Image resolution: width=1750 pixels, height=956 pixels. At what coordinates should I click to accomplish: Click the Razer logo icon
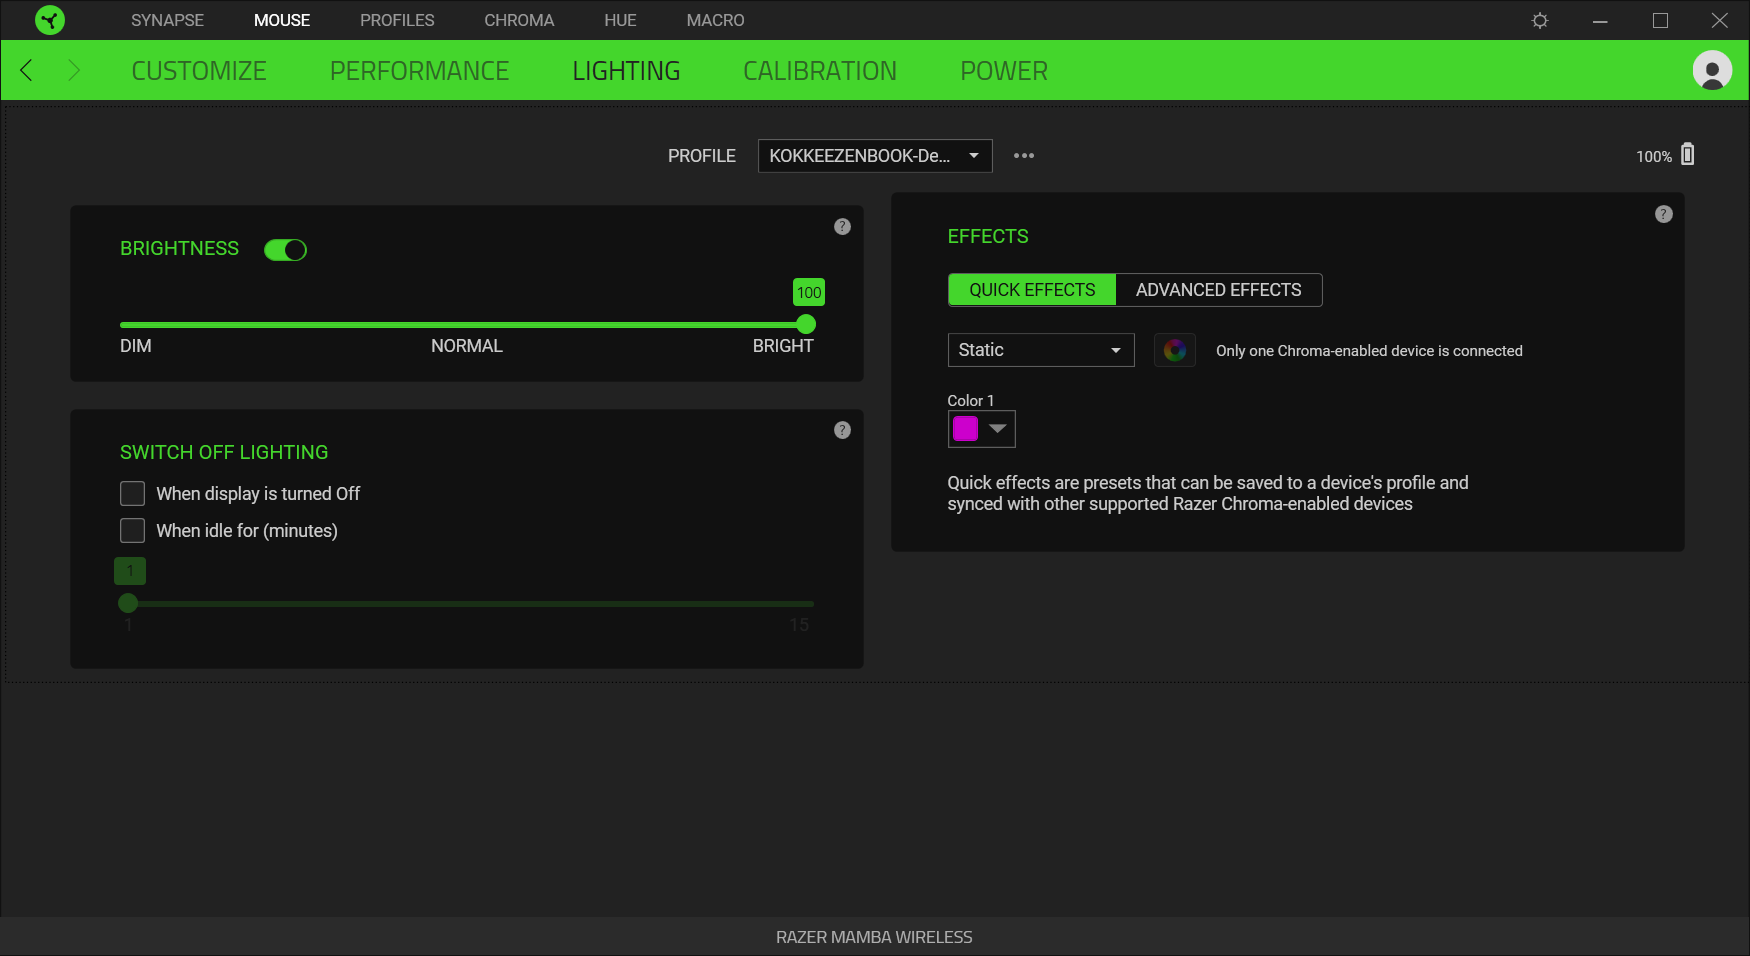point(50,20)
